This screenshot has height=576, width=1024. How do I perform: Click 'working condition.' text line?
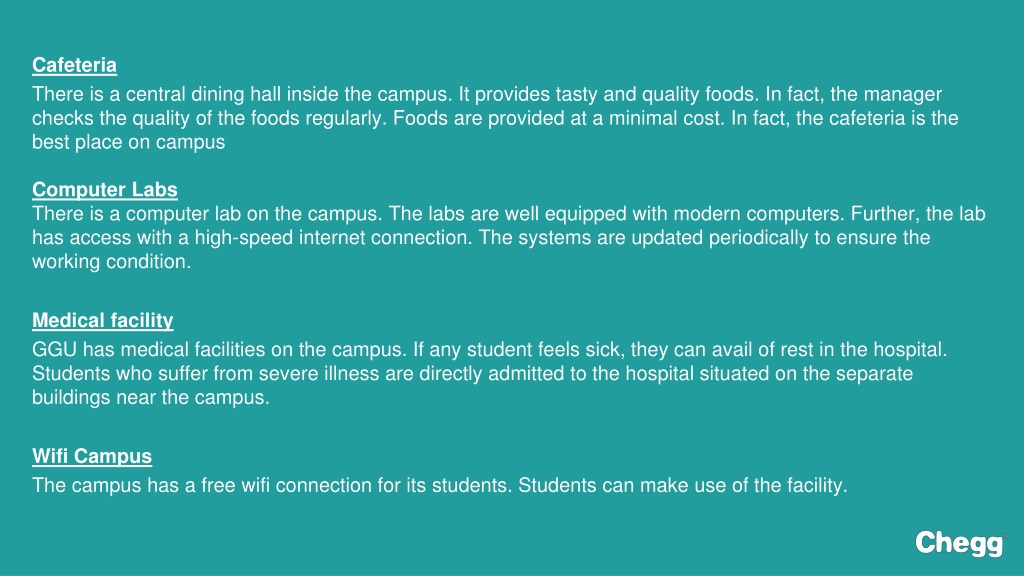112,262
